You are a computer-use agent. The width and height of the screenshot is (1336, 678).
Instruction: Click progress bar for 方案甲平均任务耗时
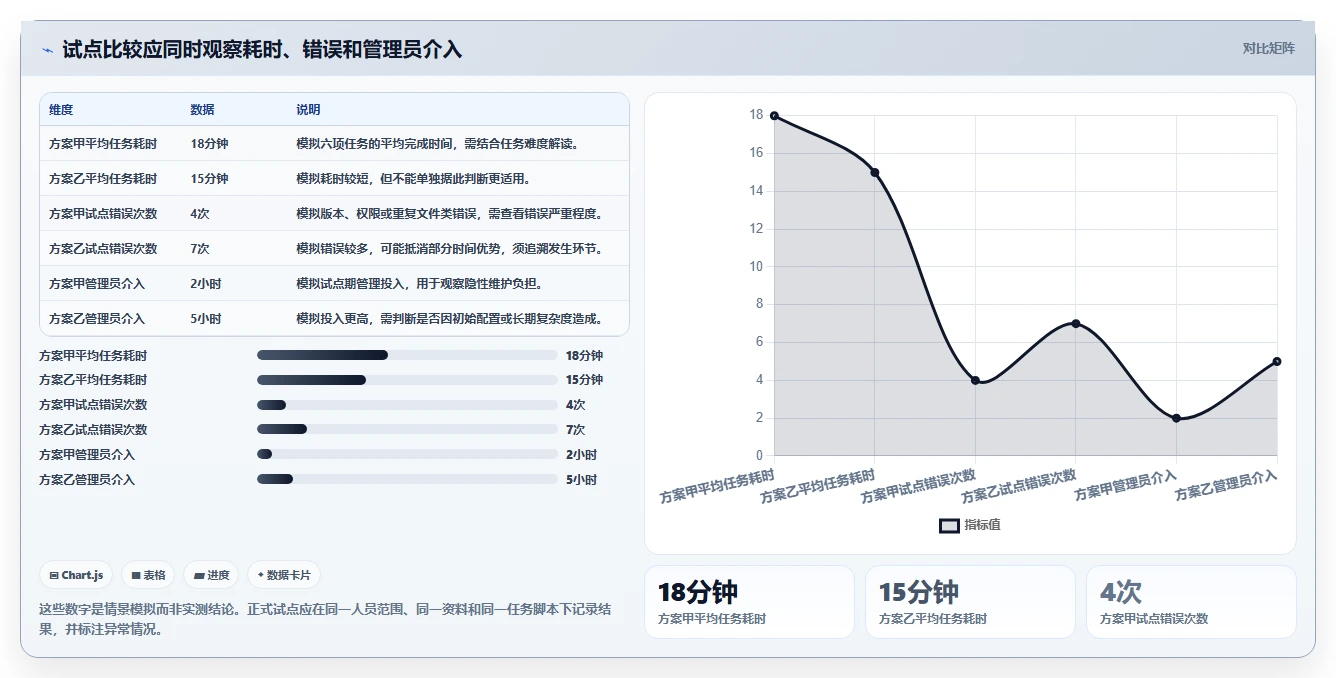407,355
